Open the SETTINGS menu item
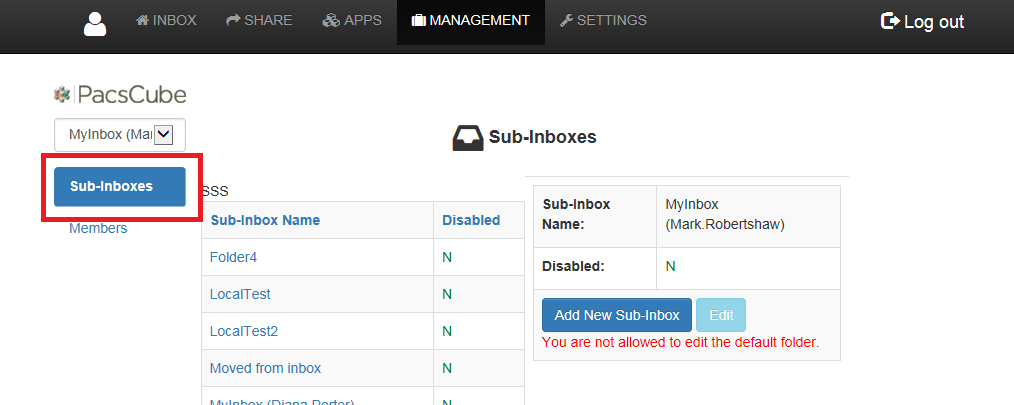Screen dimensions: 1014x405 603,21
